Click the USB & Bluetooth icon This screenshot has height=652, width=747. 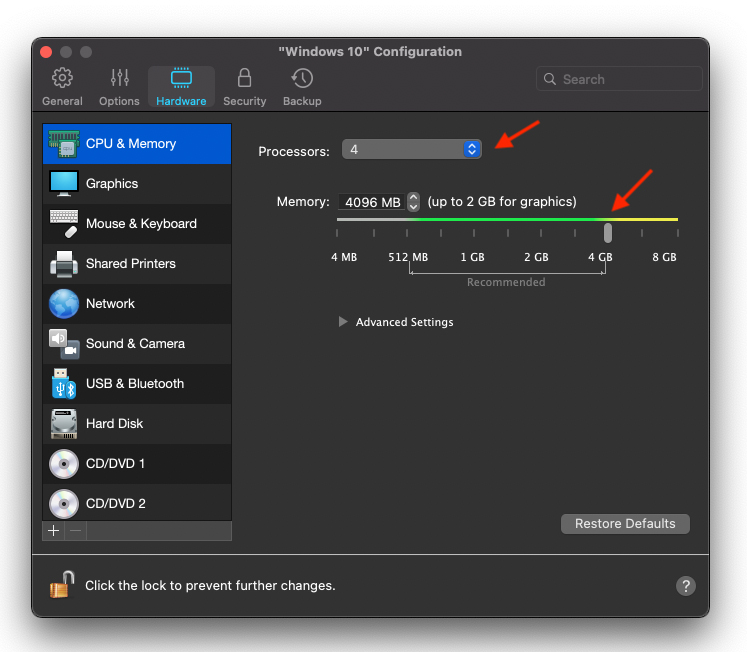[x=64, y=384]
